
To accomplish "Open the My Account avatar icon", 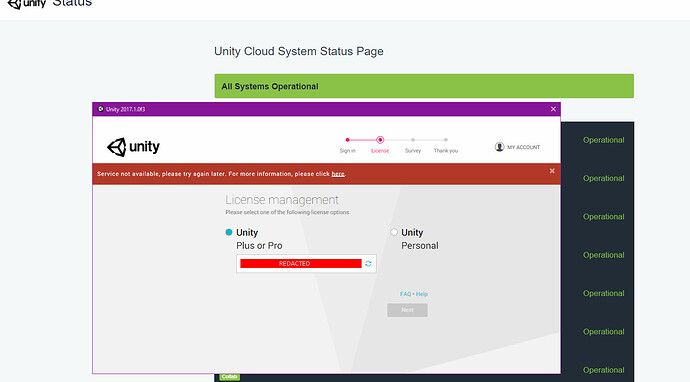I will point(499,147).
